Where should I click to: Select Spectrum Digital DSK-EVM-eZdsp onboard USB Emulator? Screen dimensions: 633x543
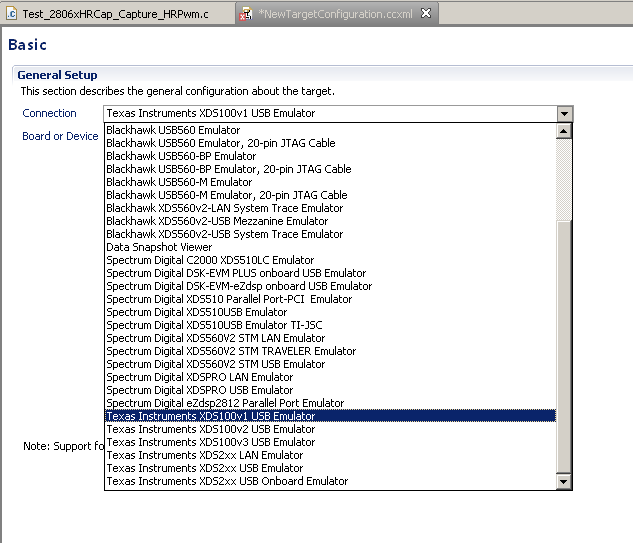pos(330,286)
